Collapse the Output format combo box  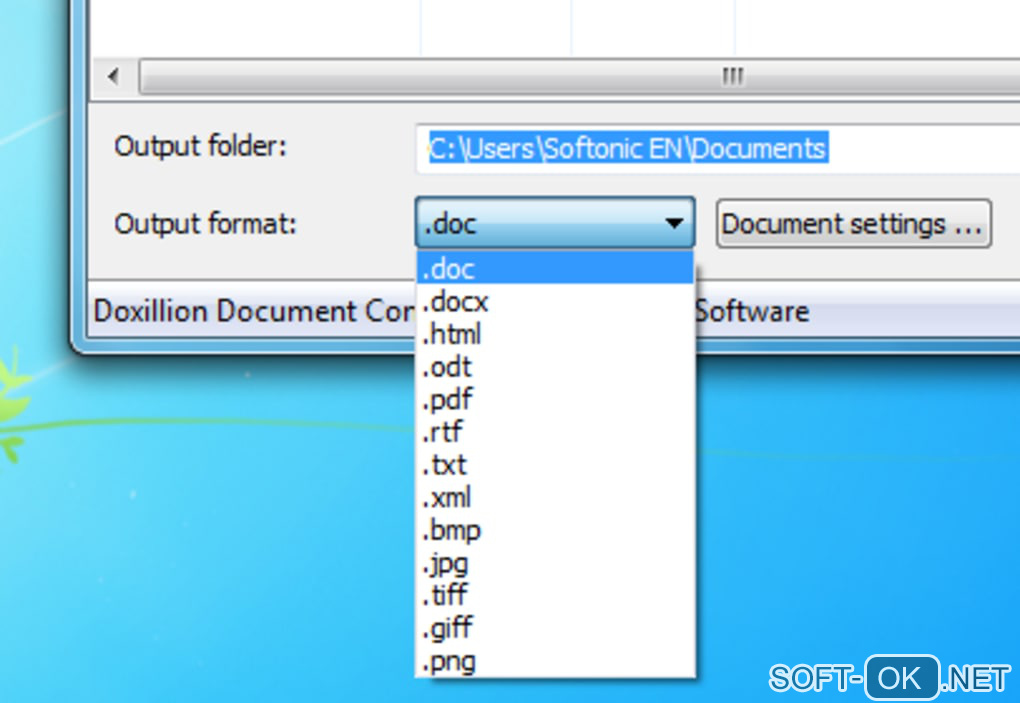555,223
